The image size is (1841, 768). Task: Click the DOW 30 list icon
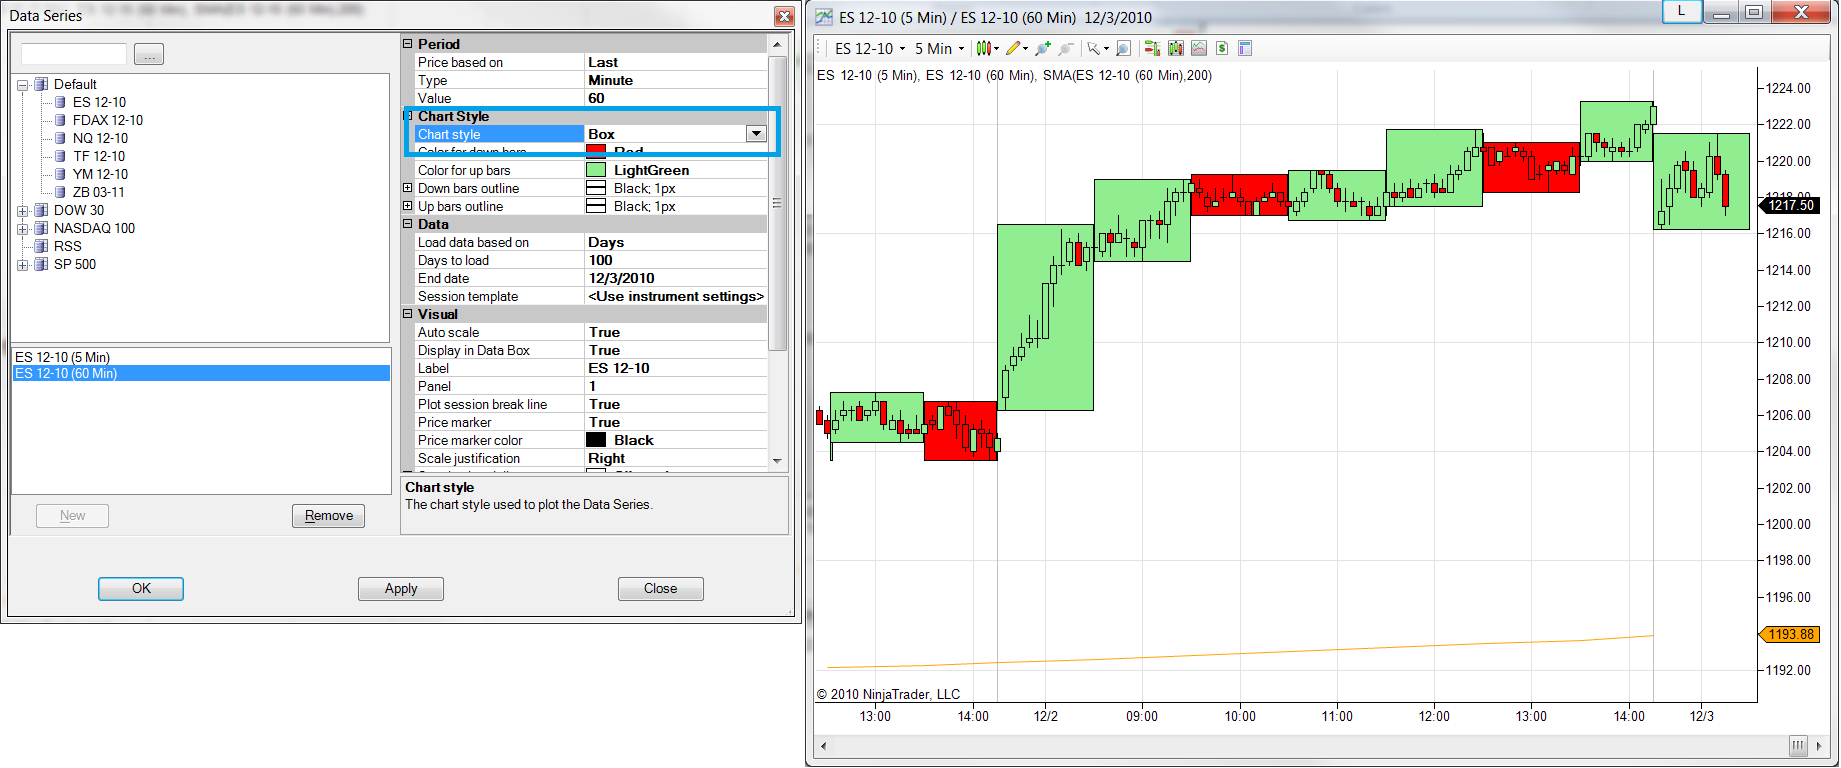click(x=41, y=210)
